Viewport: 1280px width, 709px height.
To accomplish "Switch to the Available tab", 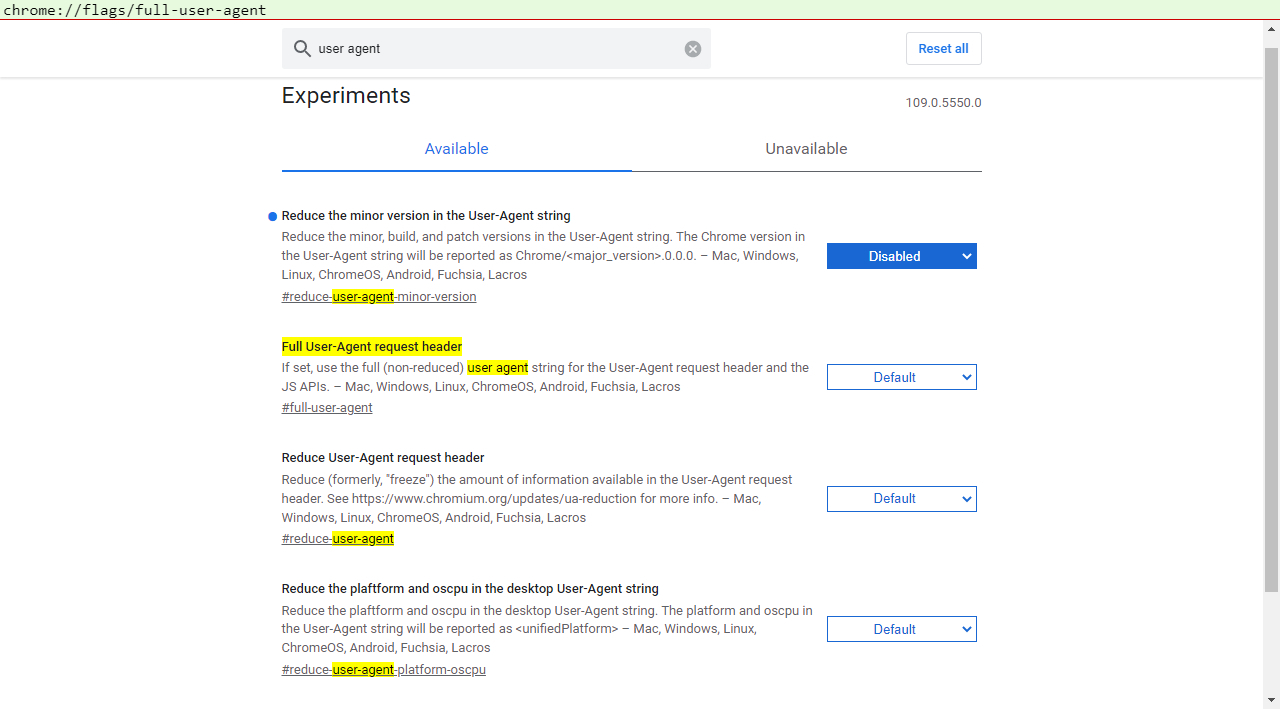I will (x=456, y=149).
